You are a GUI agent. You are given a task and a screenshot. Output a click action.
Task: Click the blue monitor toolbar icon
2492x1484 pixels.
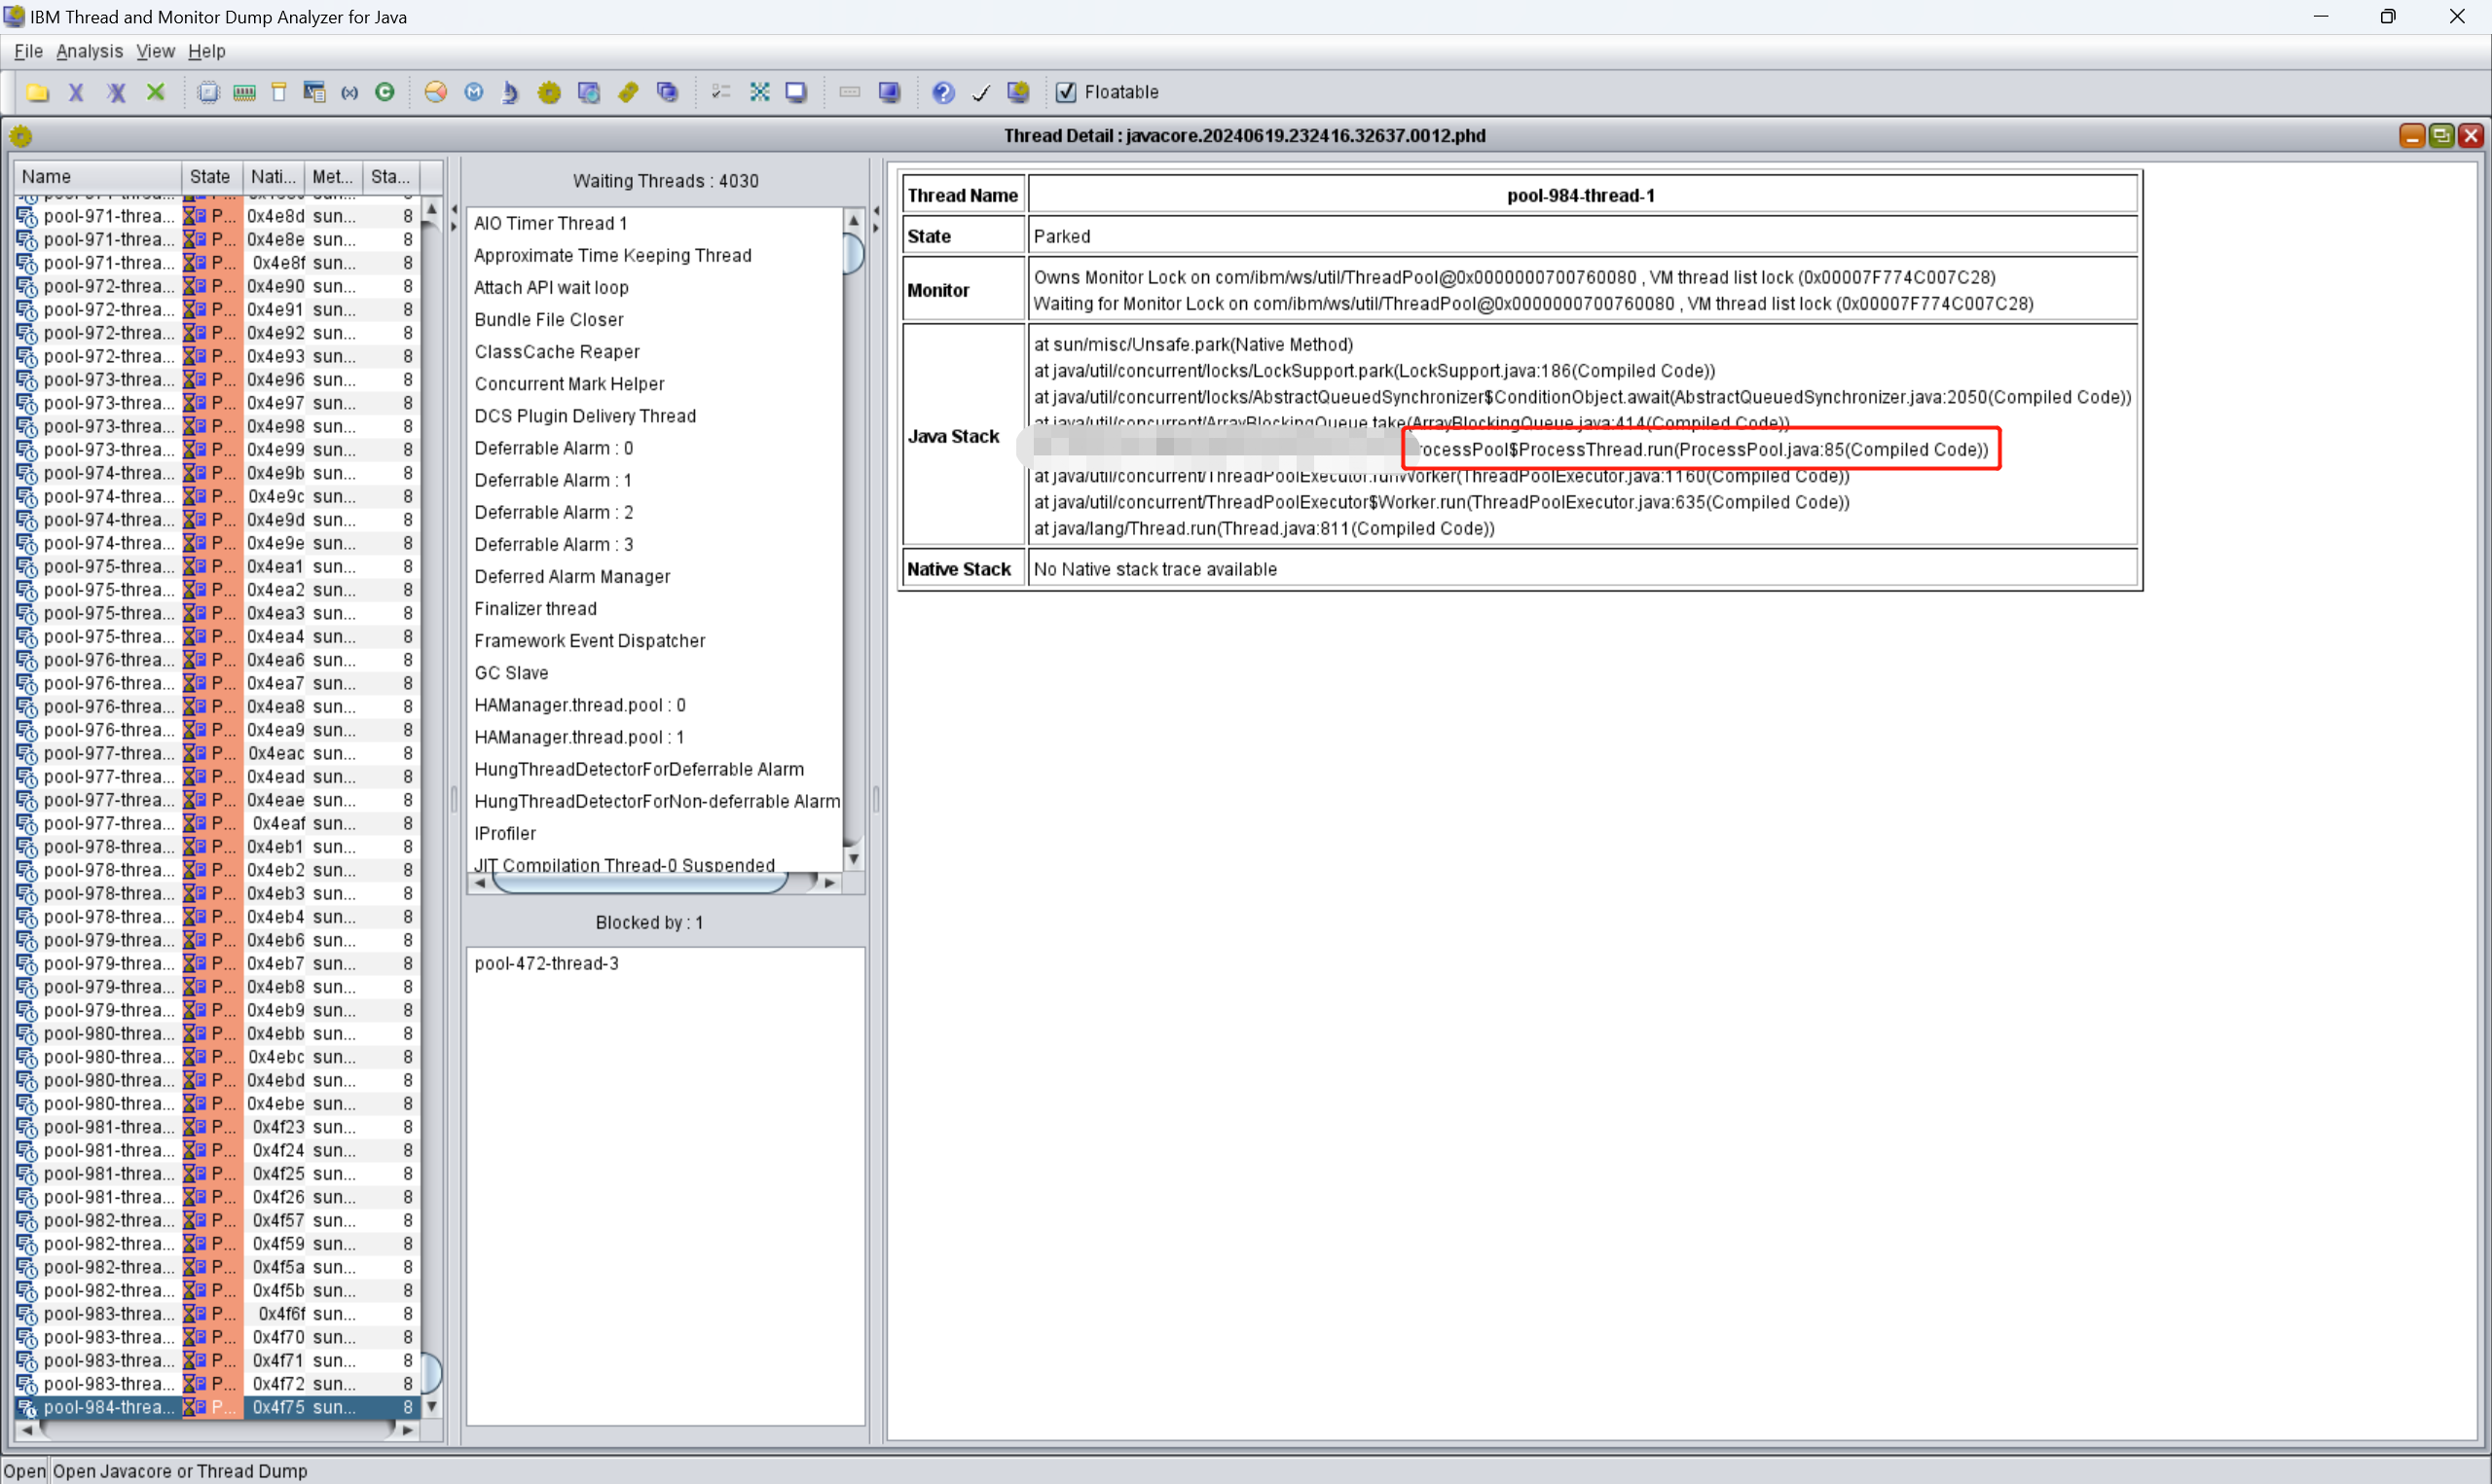(x=889, y=92)
